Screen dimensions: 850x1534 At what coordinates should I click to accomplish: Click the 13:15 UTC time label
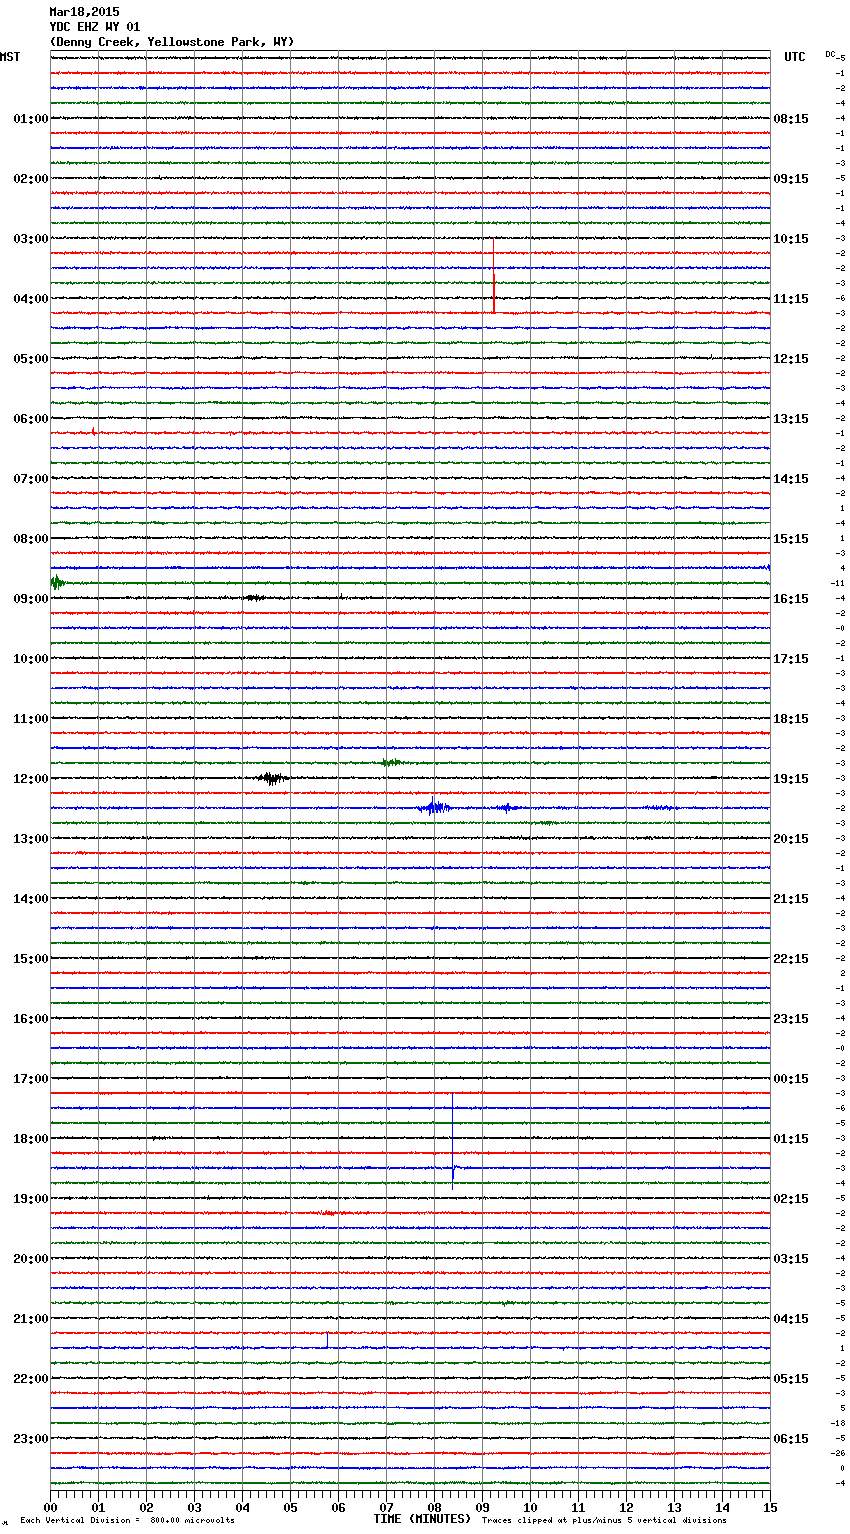pos(791,419)
